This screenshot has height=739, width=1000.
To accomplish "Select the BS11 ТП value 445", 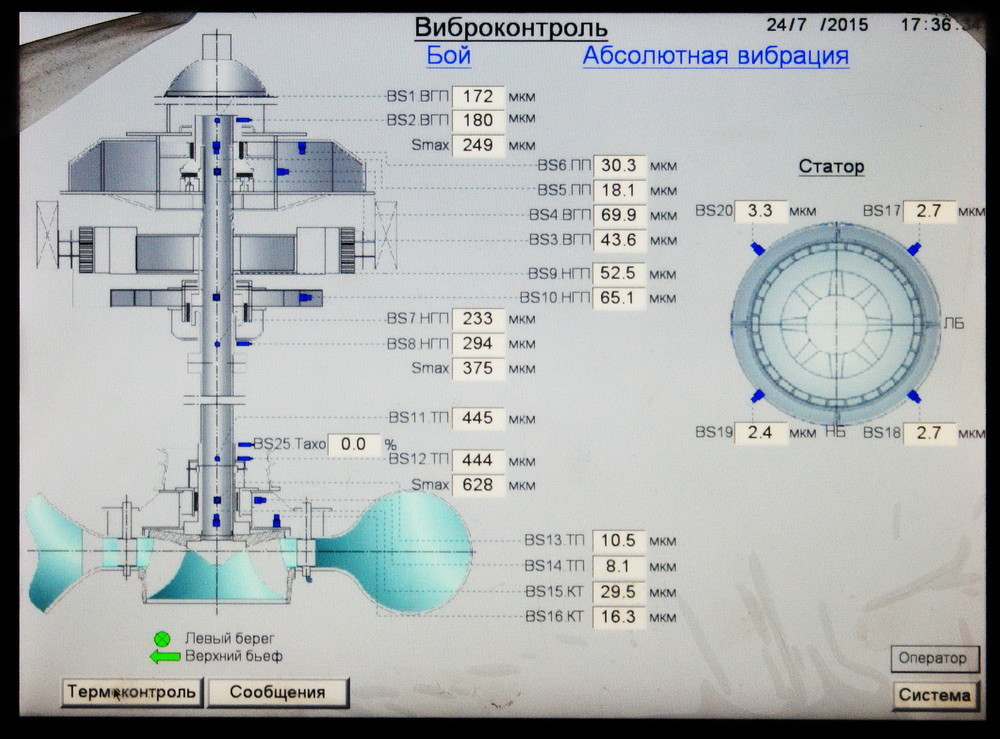I will click(x=478, y=418).
